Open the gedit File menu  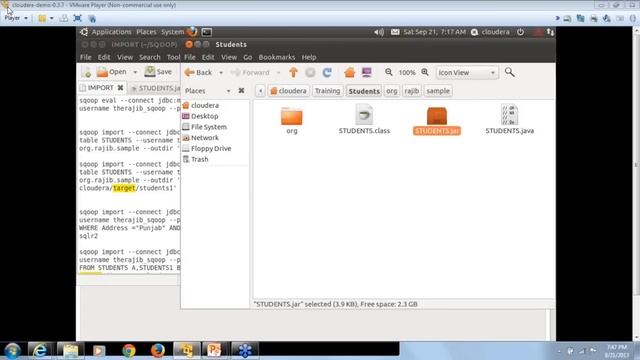(x=86, y=57)
